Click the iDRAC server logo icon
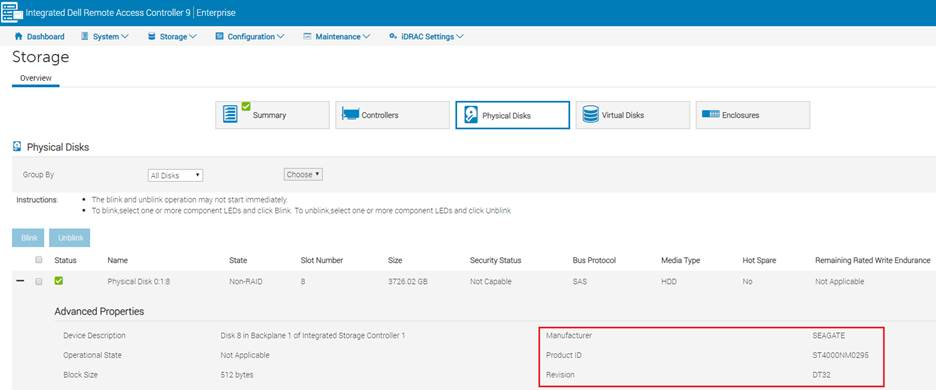The width and height of the screenshot is (936, 390). click(11, 12)
